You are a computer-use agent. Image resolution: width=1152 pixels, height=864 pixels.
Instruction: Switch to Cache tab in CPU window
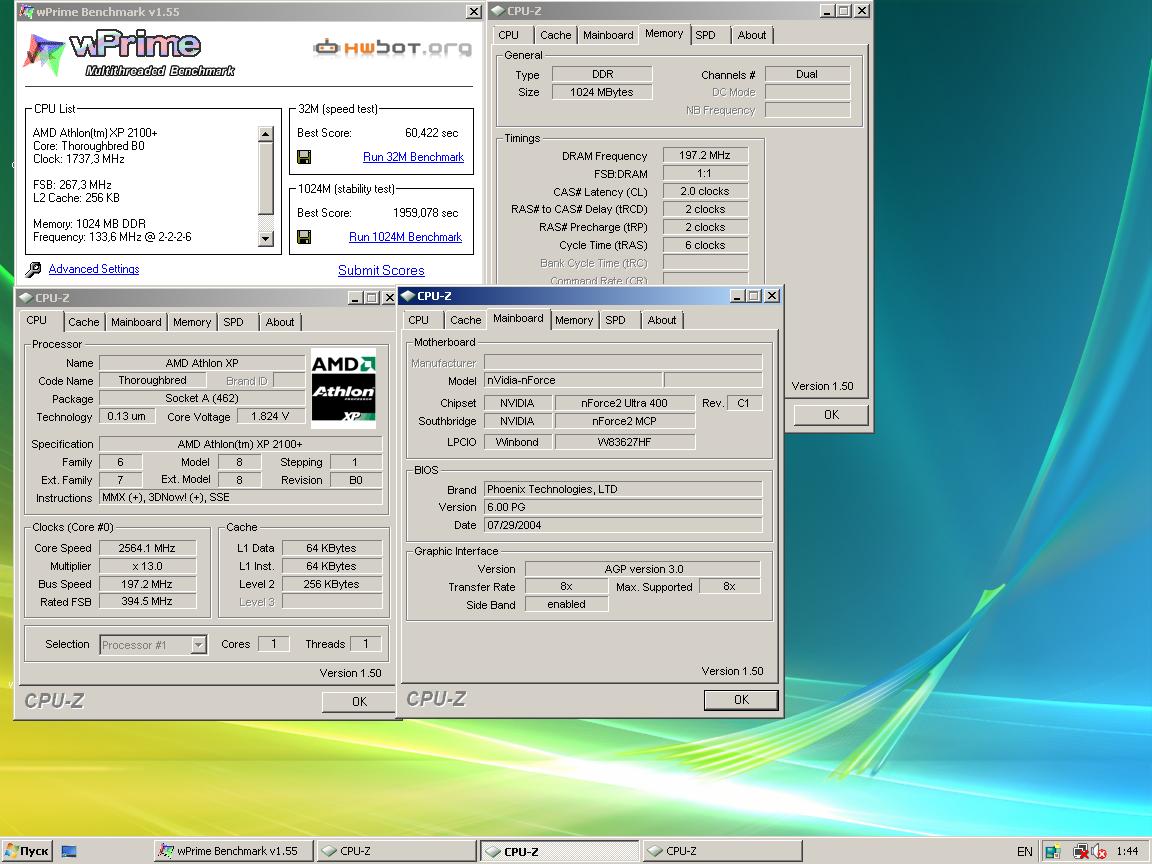tap(84, 322)
